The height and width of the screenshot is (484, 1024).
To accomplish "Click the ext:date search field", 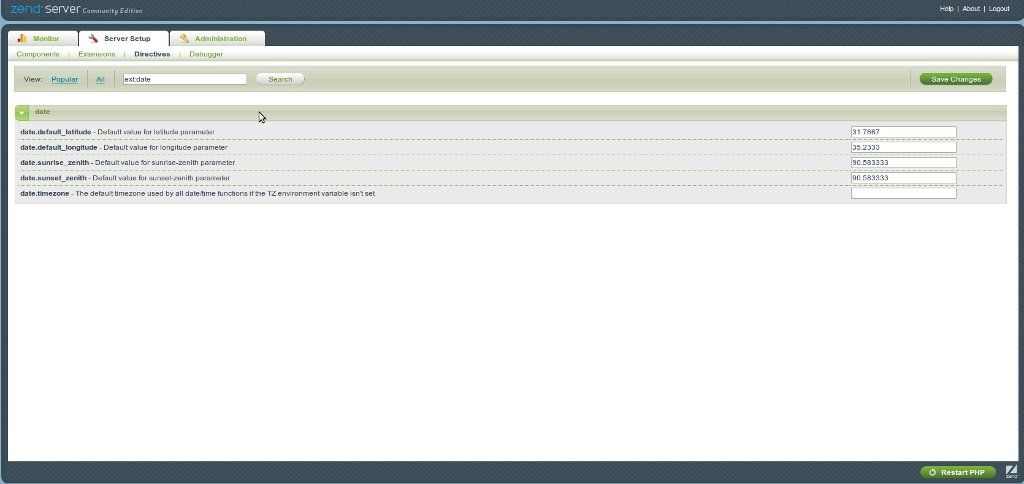I will (x=185, y=79).
